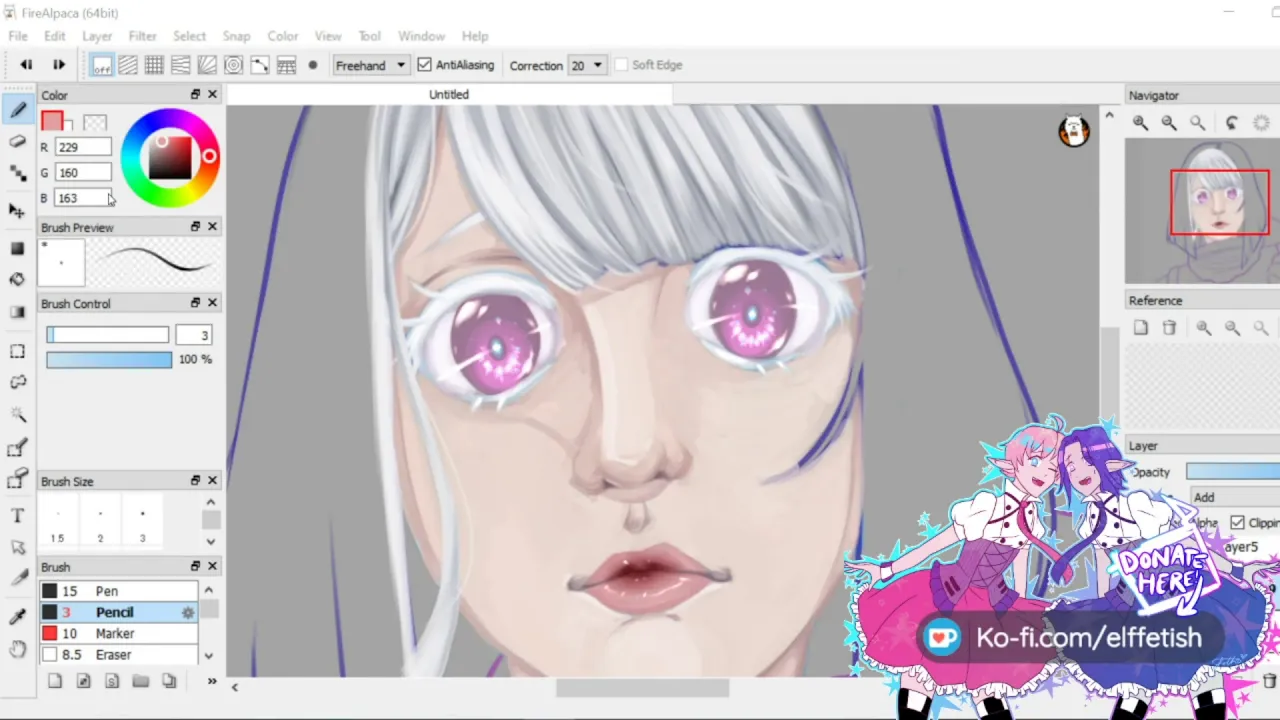
Task: Select the Lasso tool
Action: tap(18, 382)
